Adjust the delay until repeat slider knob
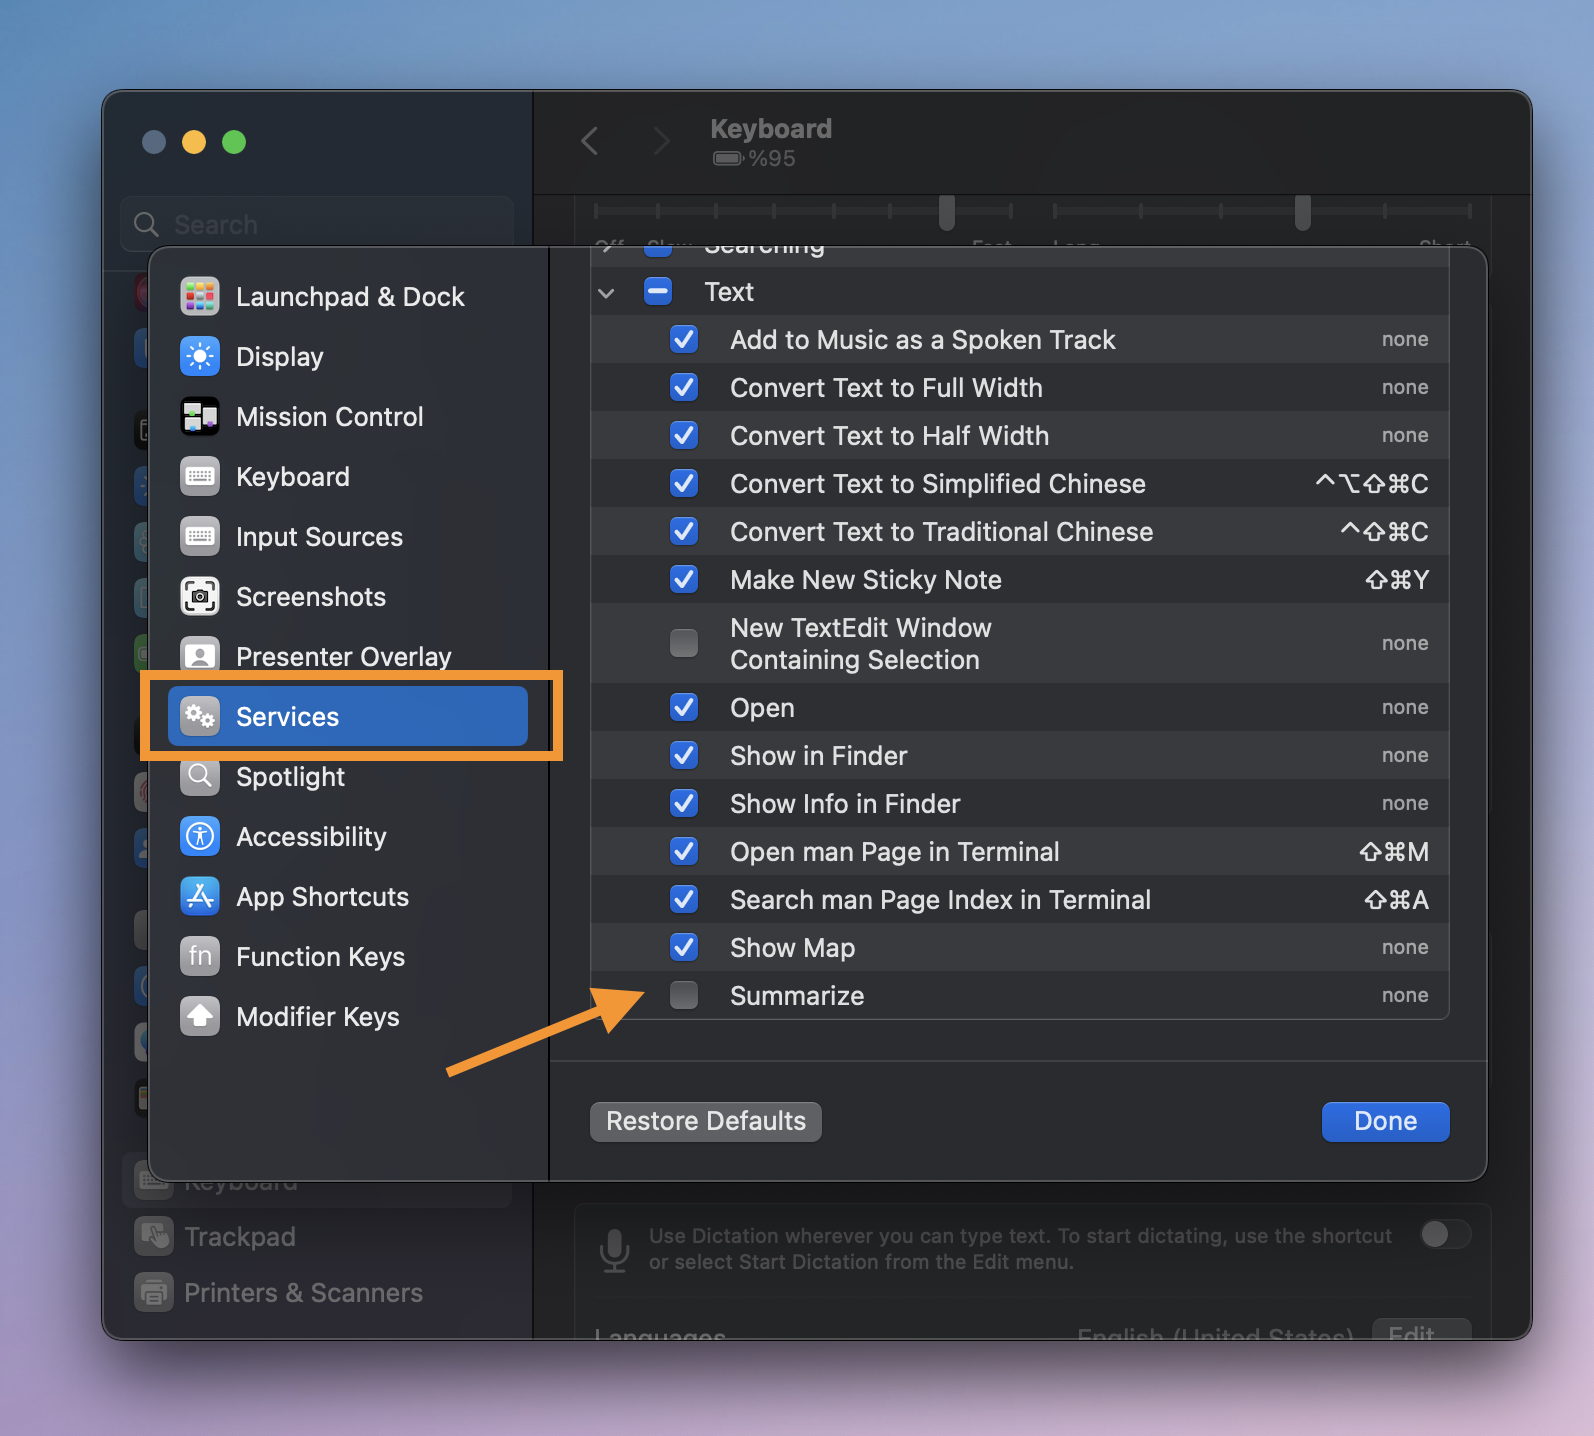The image size is (1594, 1436). [1303, 212]
